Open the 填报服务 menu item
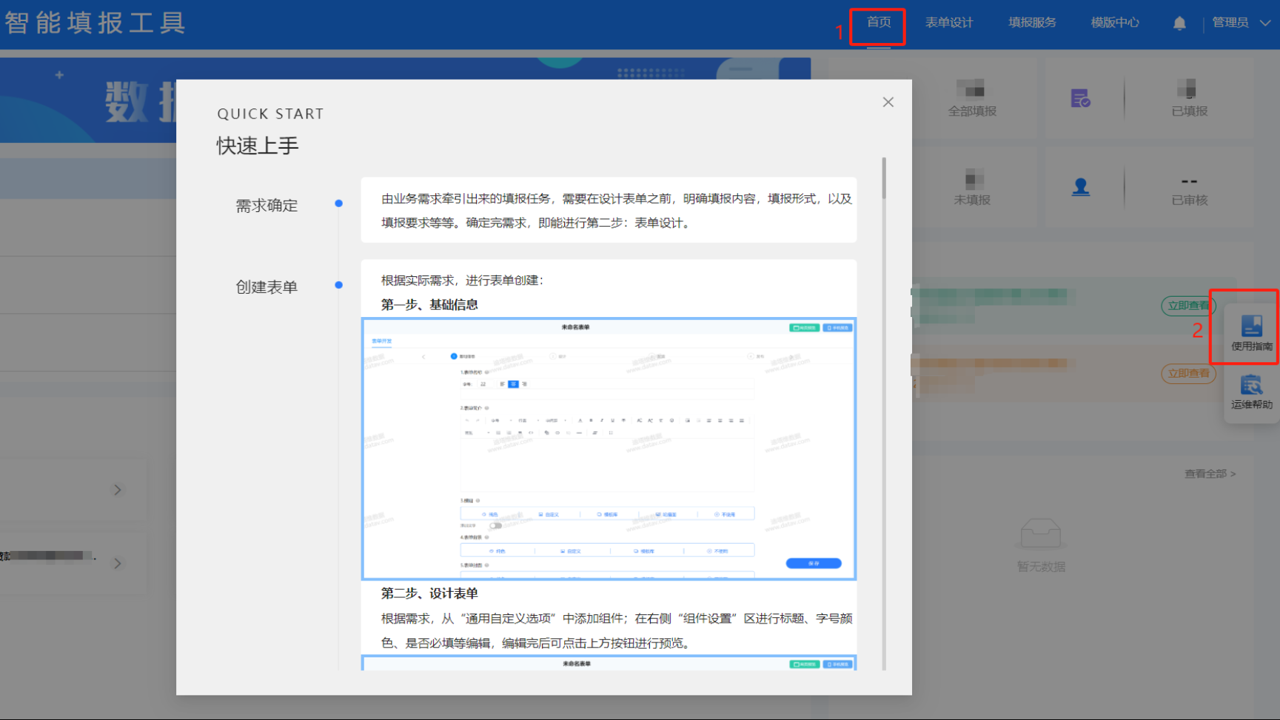This screenshot has height=720, width=1280. (x=1032, y=22)
